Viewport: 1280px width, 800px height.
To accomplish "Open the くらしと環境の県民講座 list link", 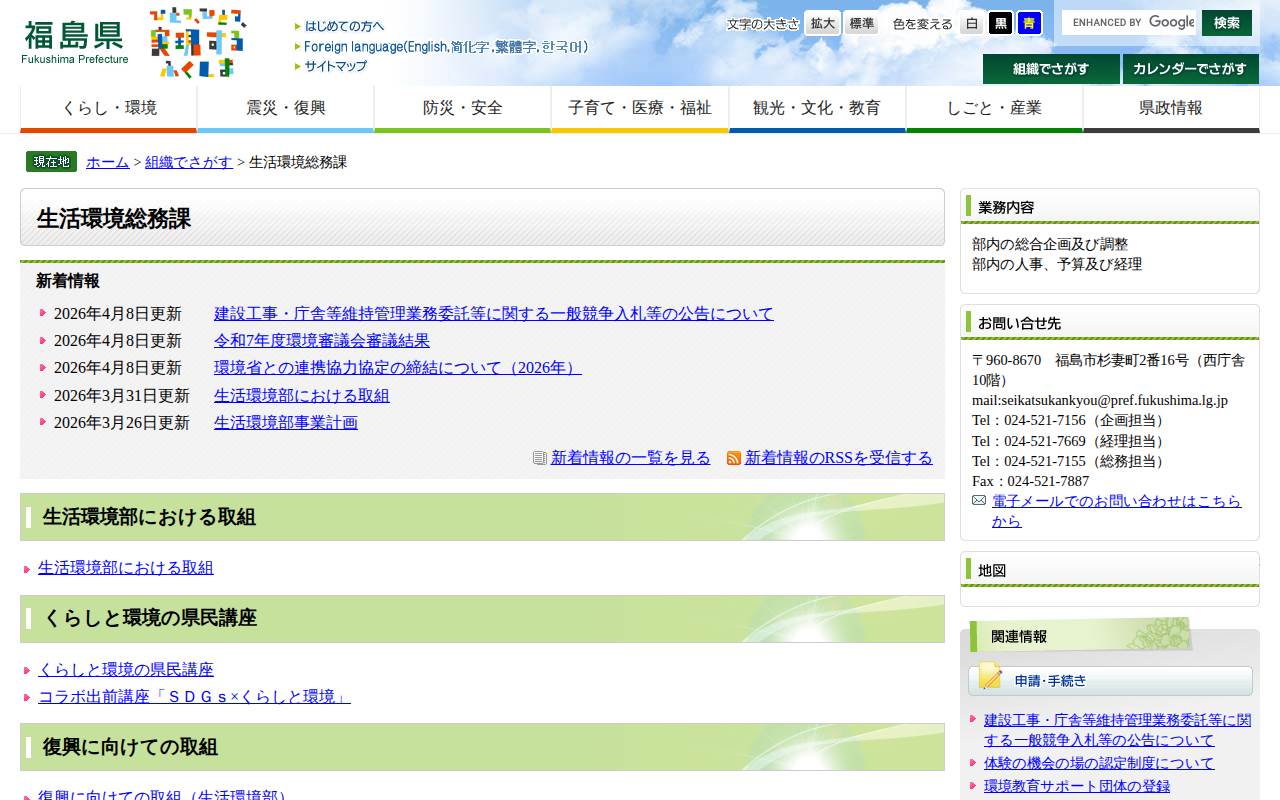I will pyautogui.click(x=126, y=669).
